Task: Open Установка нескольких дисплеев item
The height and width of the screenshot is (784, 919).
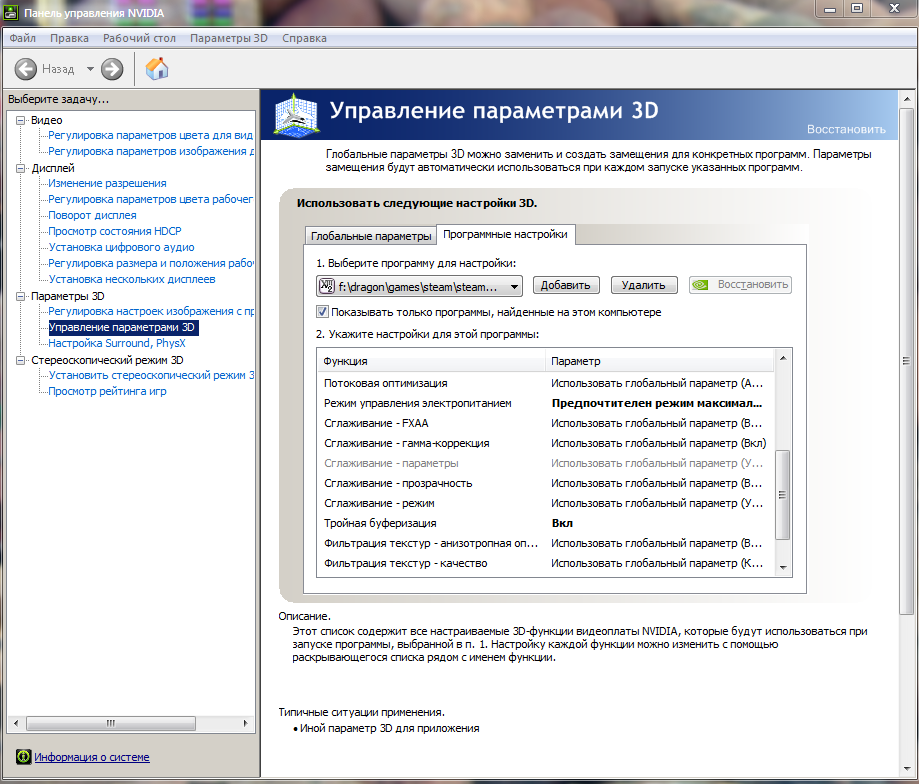Action: click(132, 279)
